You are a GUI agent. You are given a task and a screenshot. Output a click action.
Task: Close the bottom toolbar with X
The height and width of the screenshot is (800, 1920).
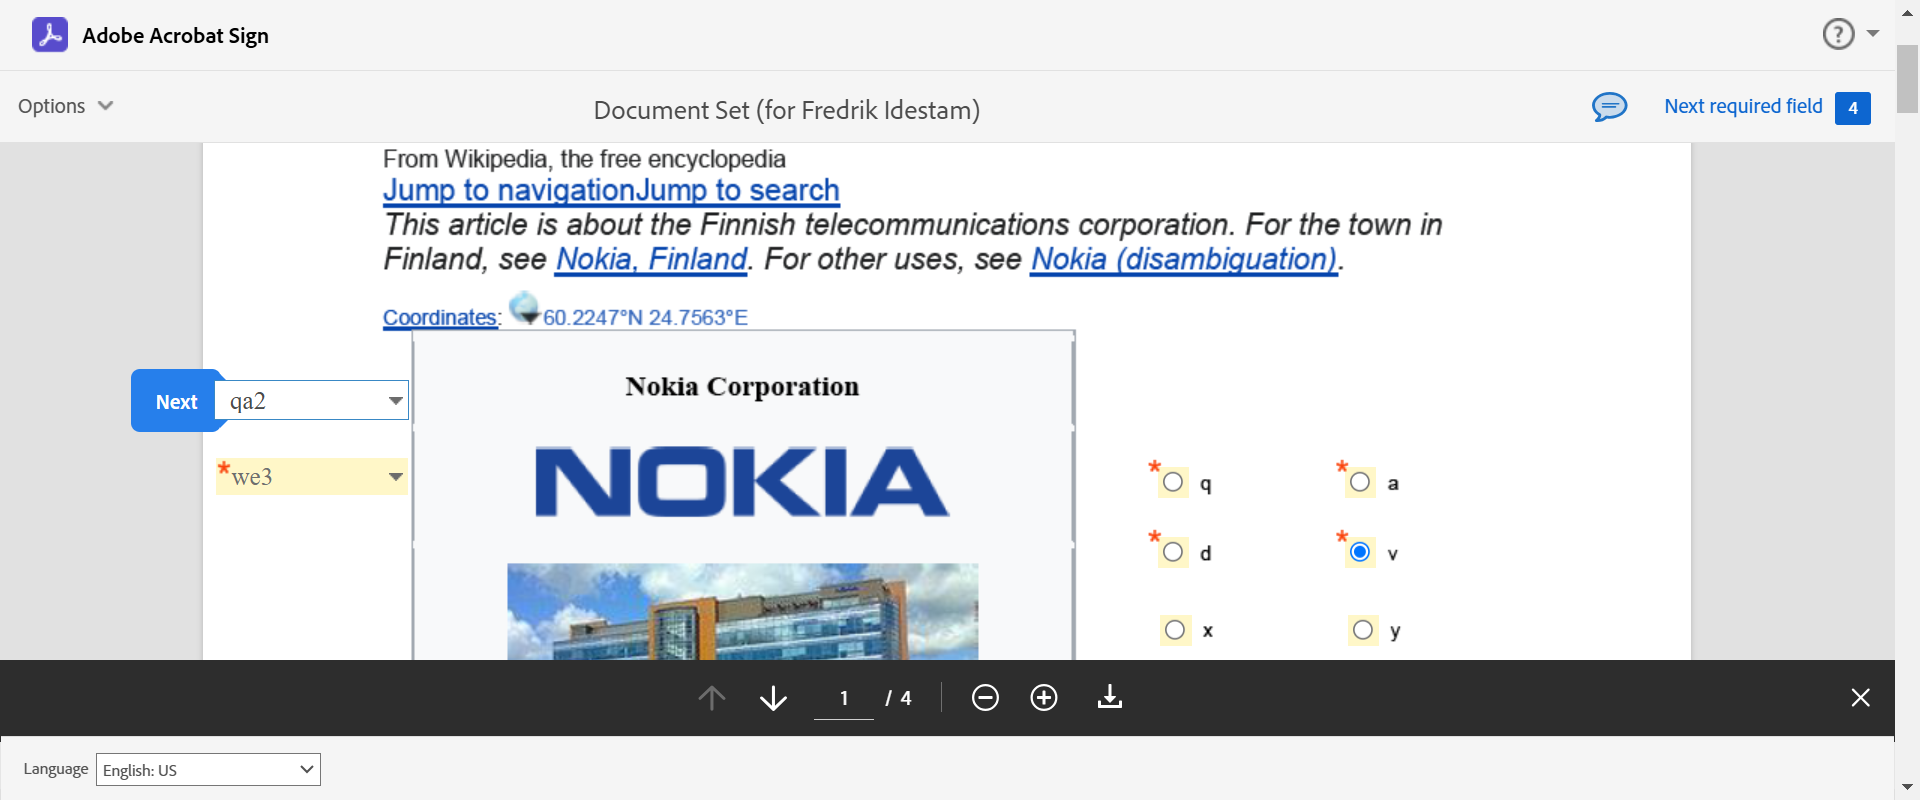[1860, 698]
